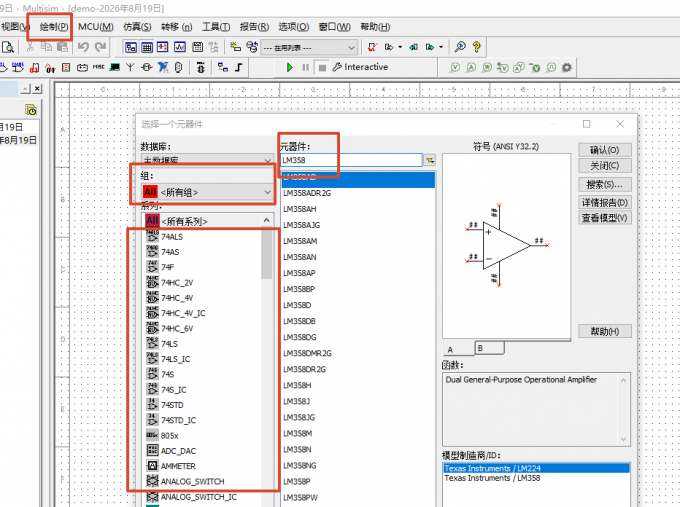The height and width of the screenshot is (507, 680).
Task: Open the Grapher waveform icon
Action: [x=180, y=47]
